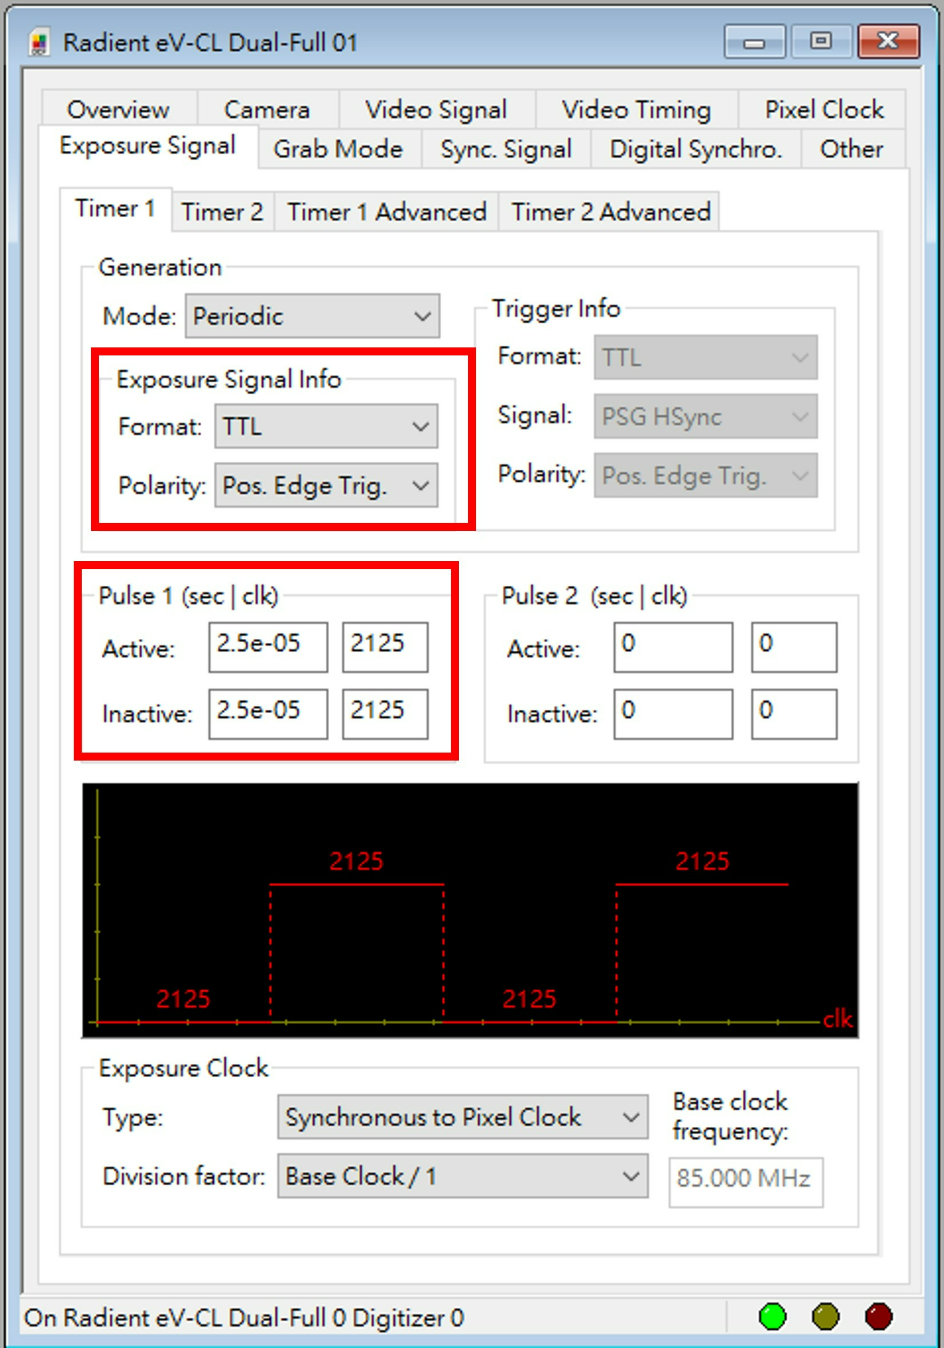Select the Pixel Clock tab

tap(824, 109)
